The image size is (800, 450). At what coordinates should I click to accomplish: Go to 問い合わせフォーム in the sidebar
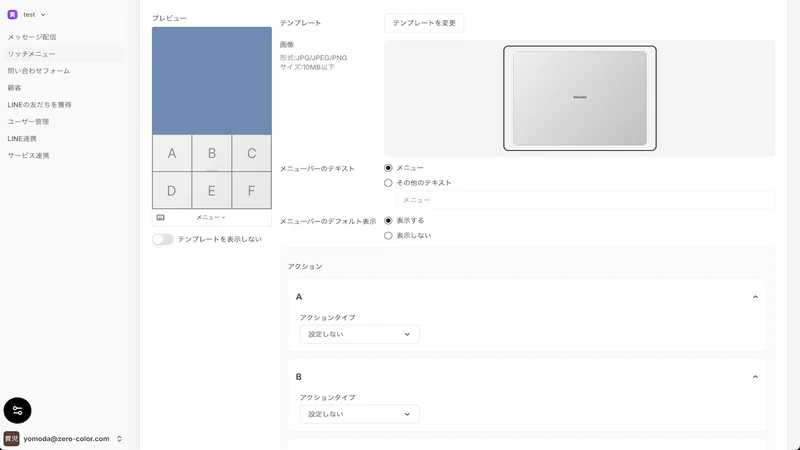[39, 71]
